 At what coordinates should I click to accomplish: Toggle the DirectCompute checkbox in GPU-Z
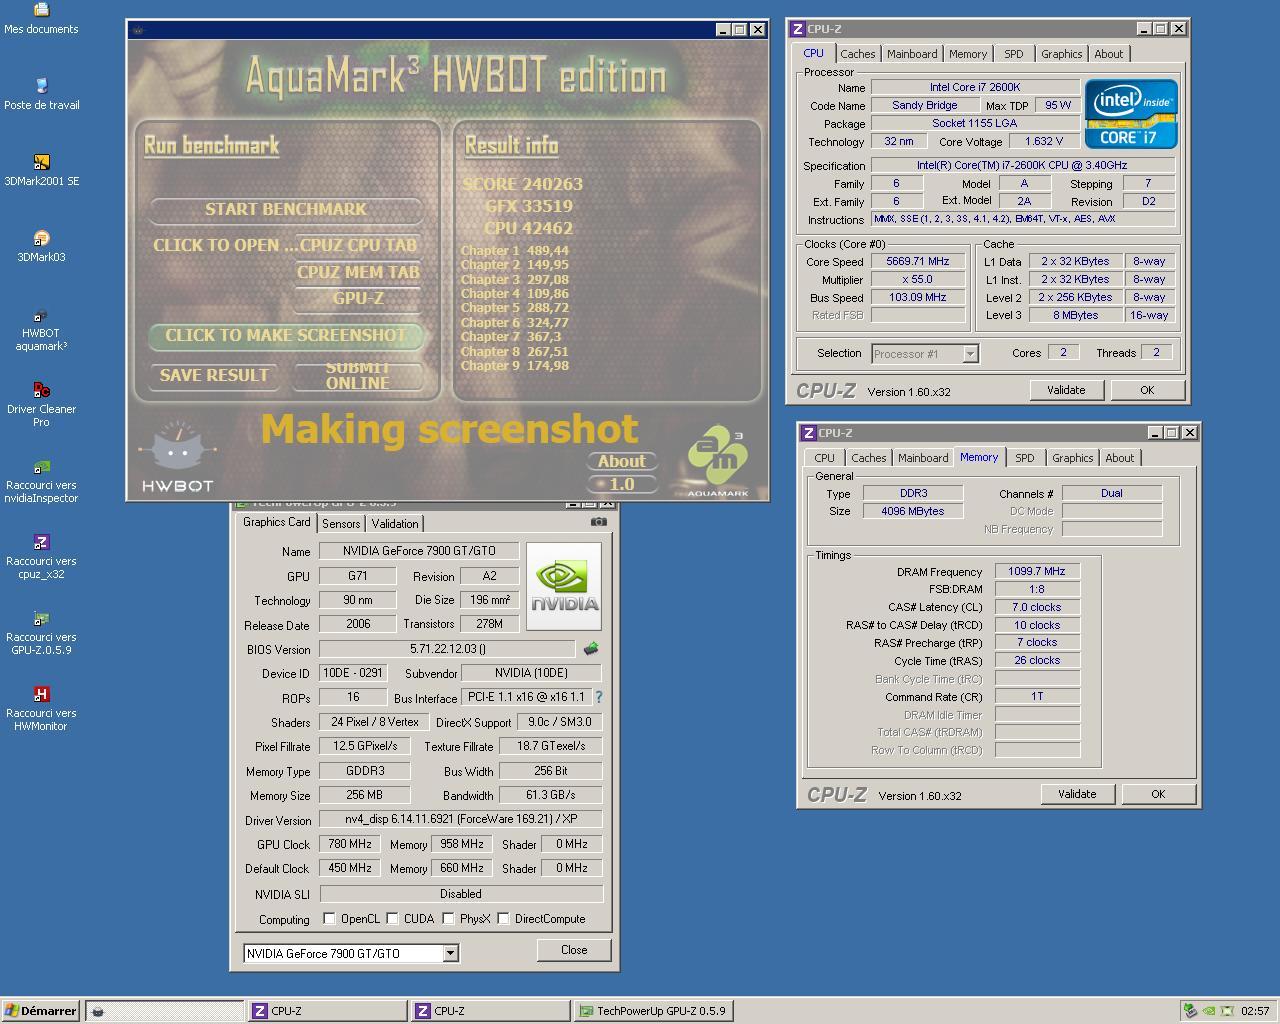[x=503, y=918]
